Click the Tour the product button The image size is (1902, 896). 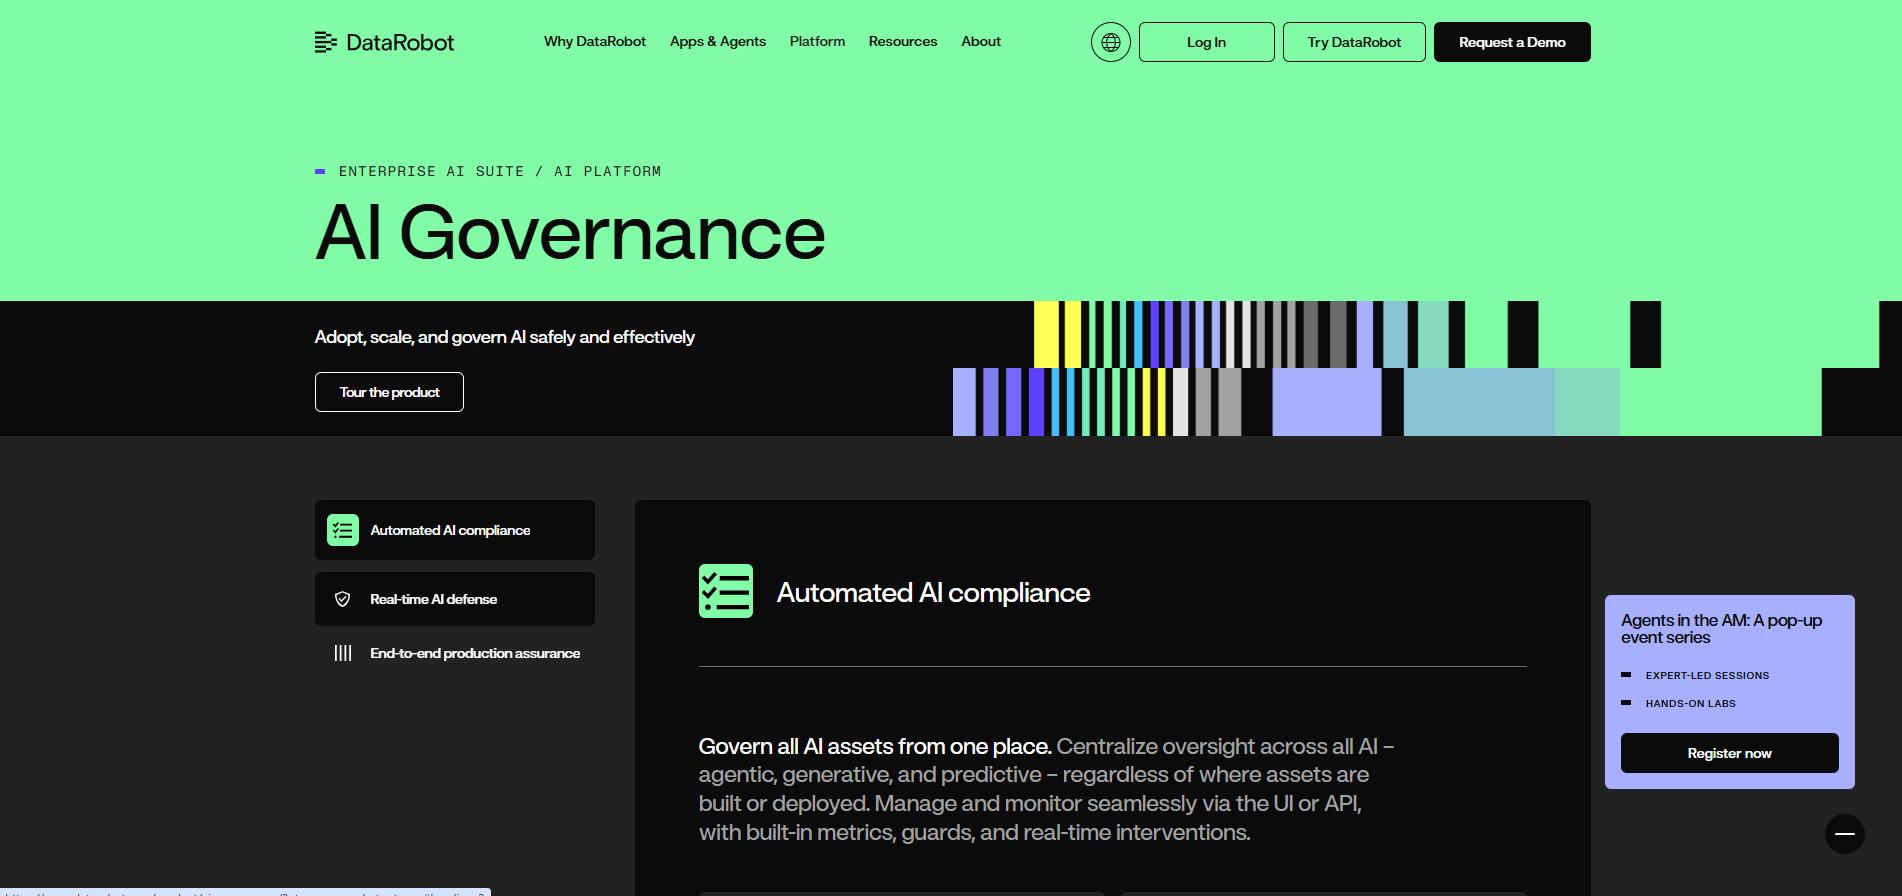389,392
